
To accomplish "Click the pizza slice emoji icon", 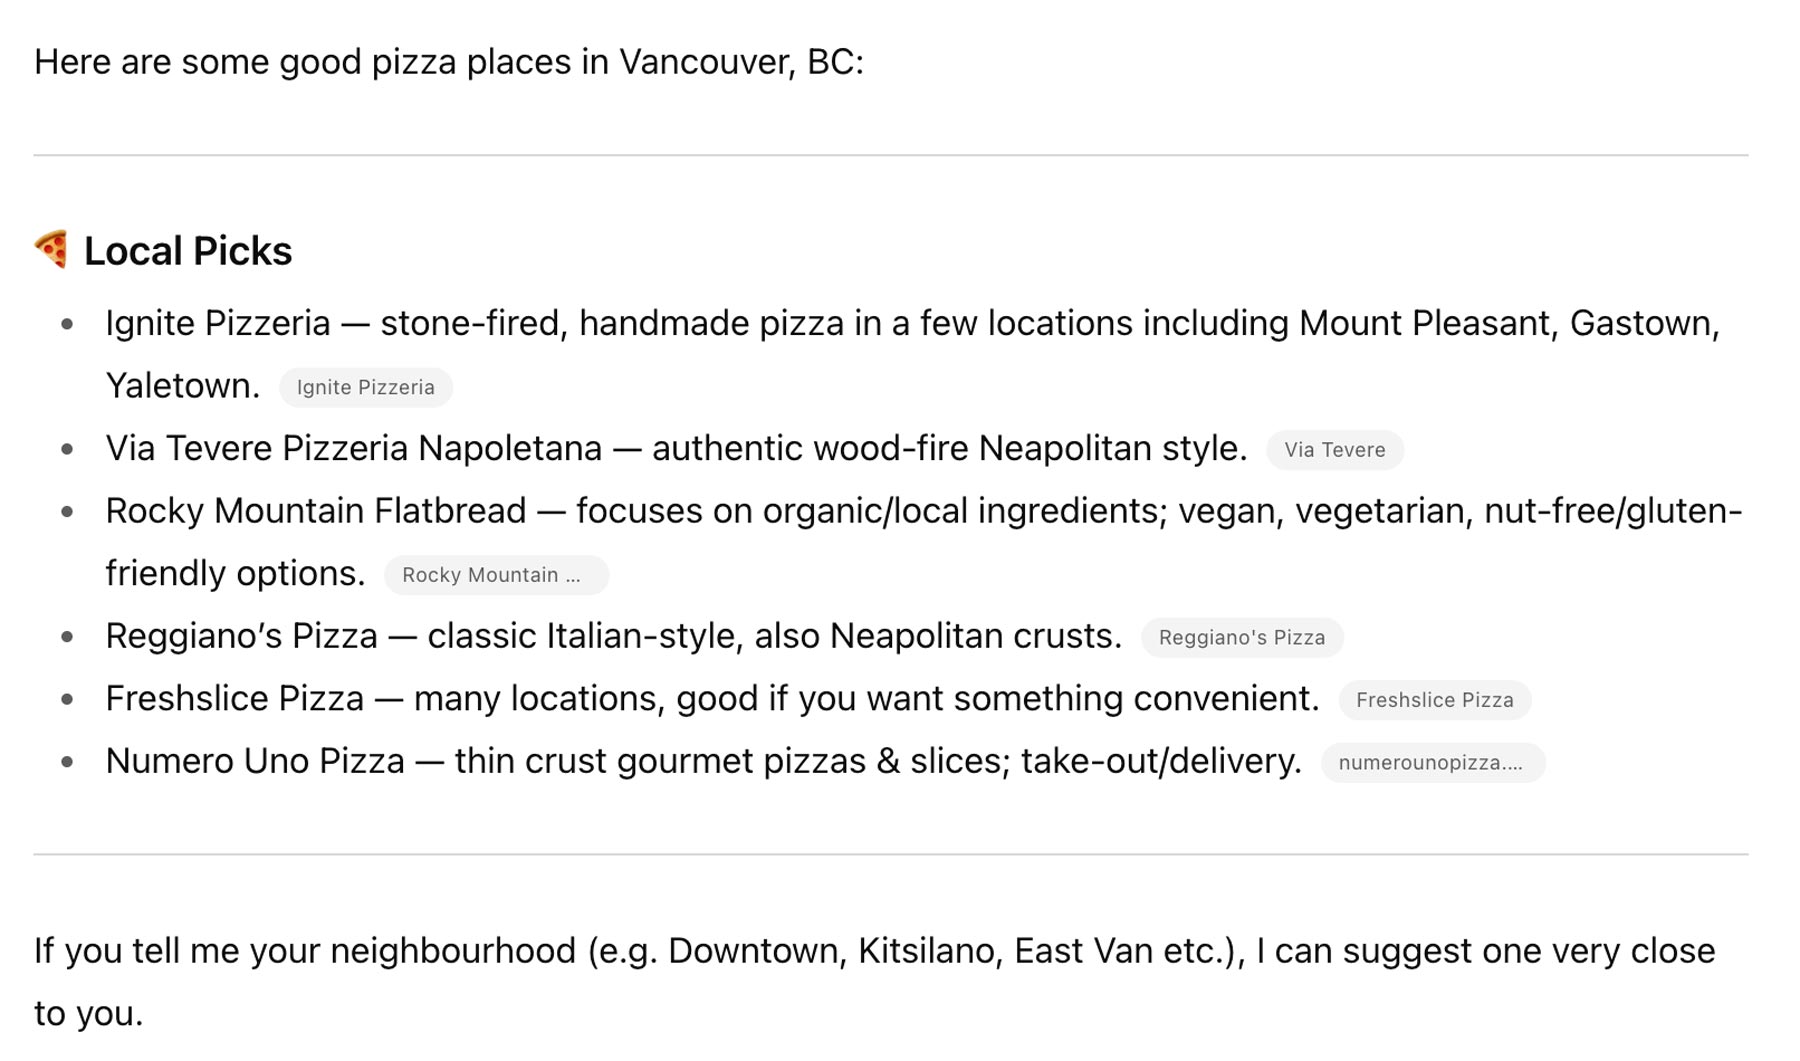I will point(52,250).
